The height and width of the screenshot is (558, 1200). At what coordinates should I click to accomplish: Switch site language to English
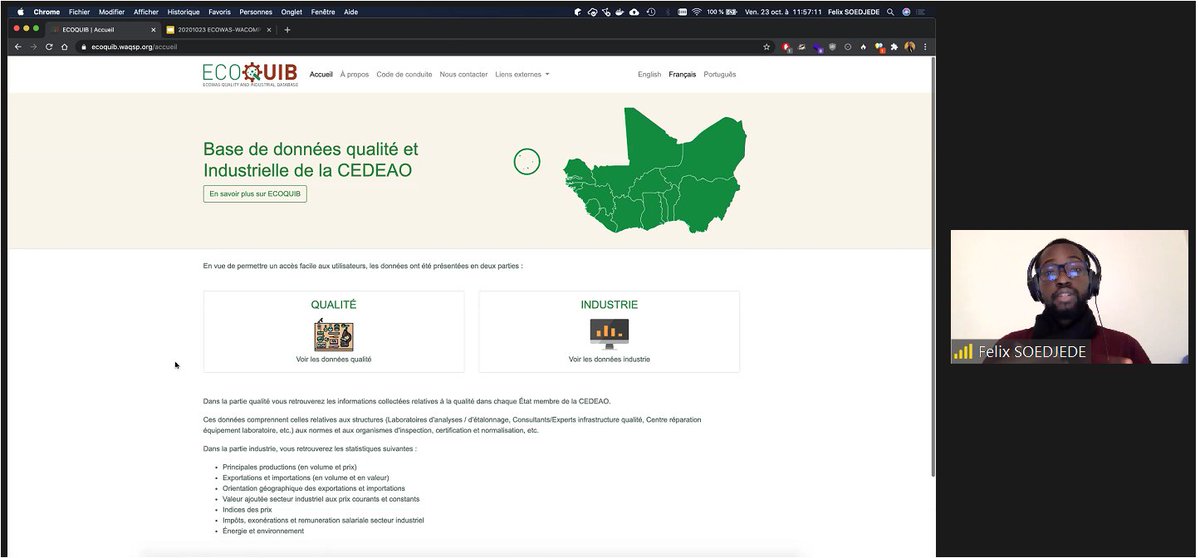(649, 74)
